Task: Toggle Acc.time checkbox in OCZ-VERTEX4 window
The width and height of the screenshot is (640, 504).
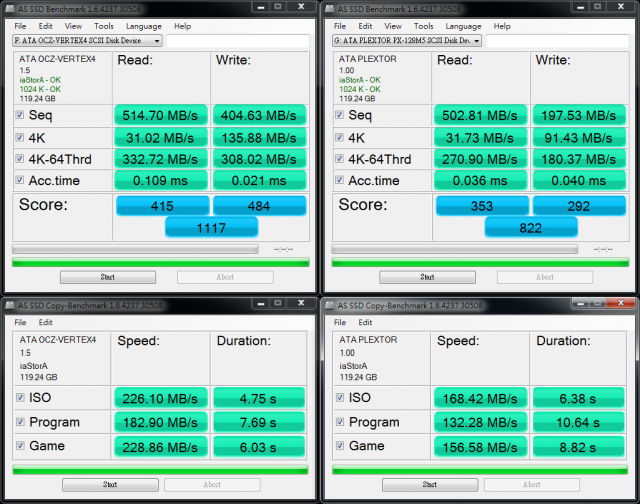Action: click(20, 180)
